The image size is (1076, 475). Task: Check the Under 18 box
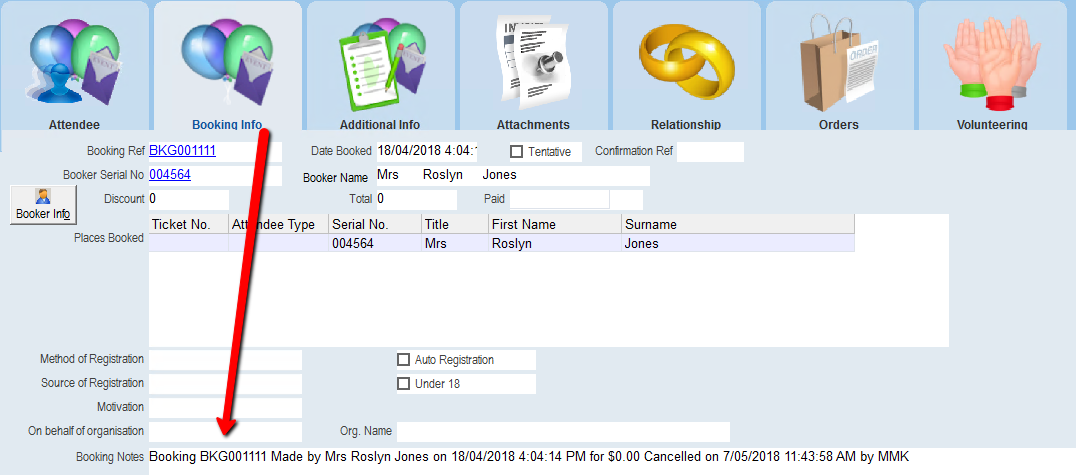[x=404, y=384]
